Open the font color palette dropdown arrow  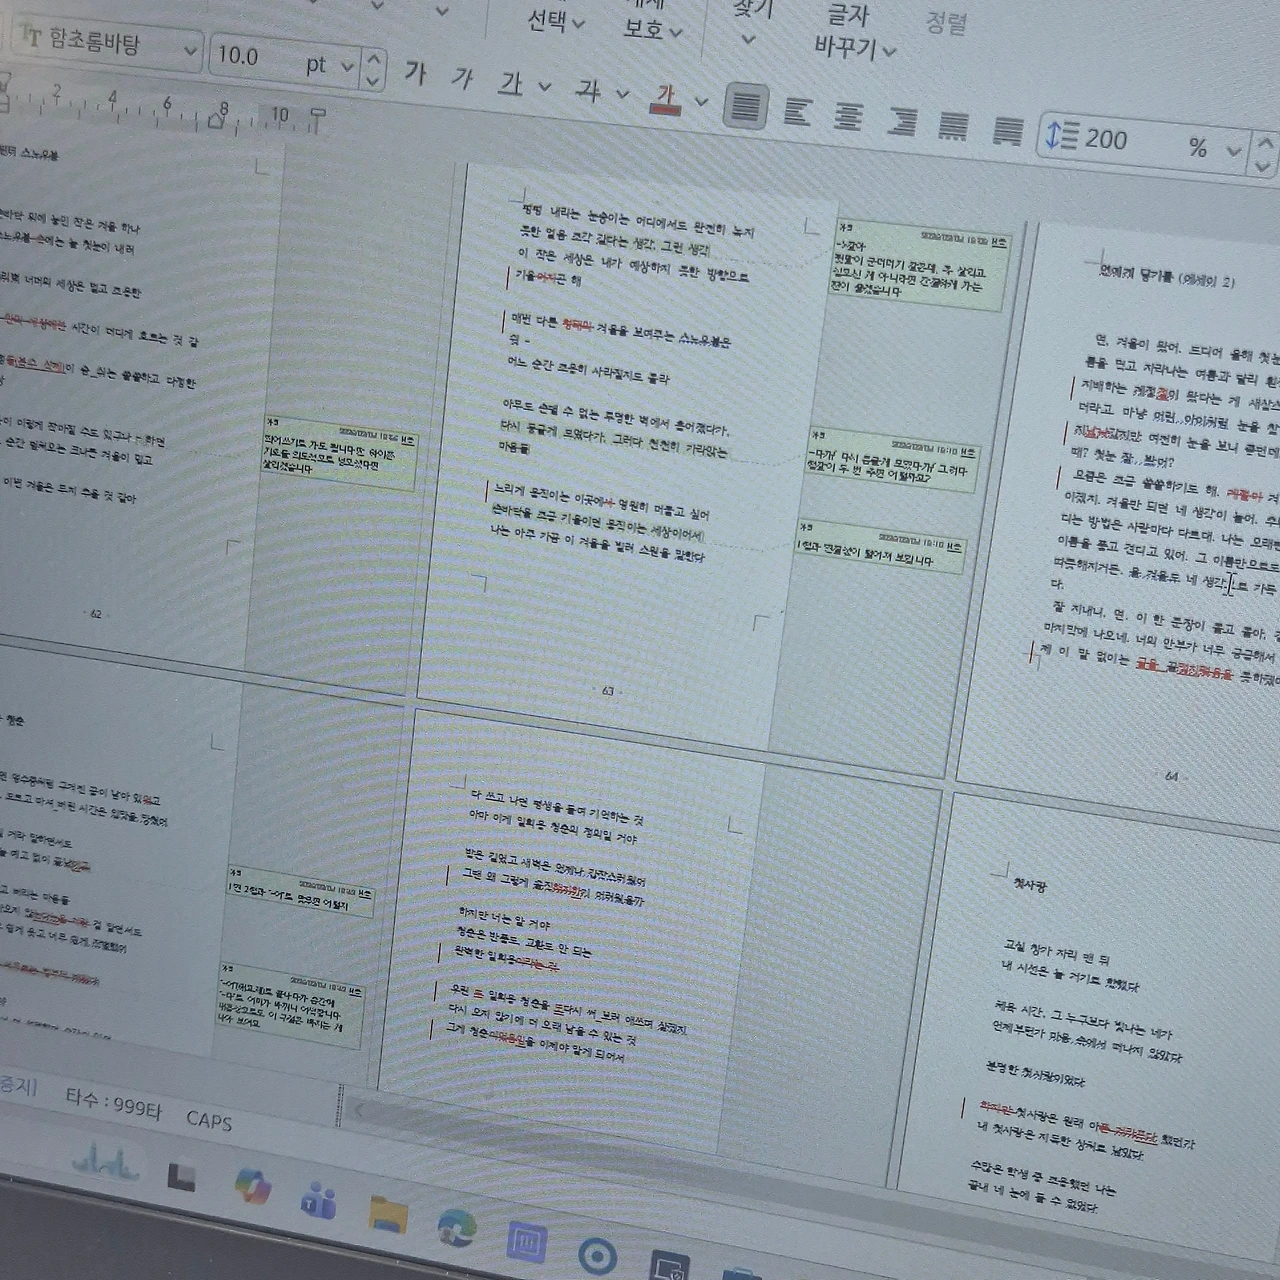point(701,101)
